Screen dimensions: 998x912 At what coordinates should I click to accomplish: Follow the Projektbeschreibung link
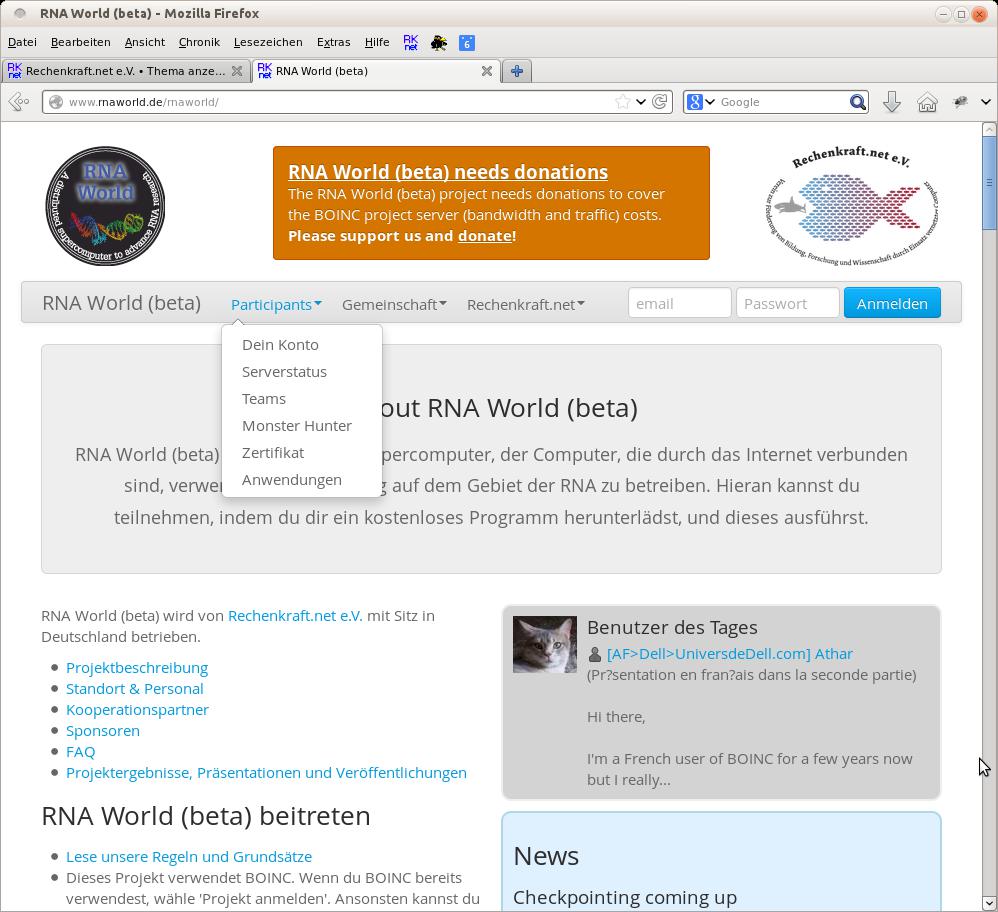[137, 667]
